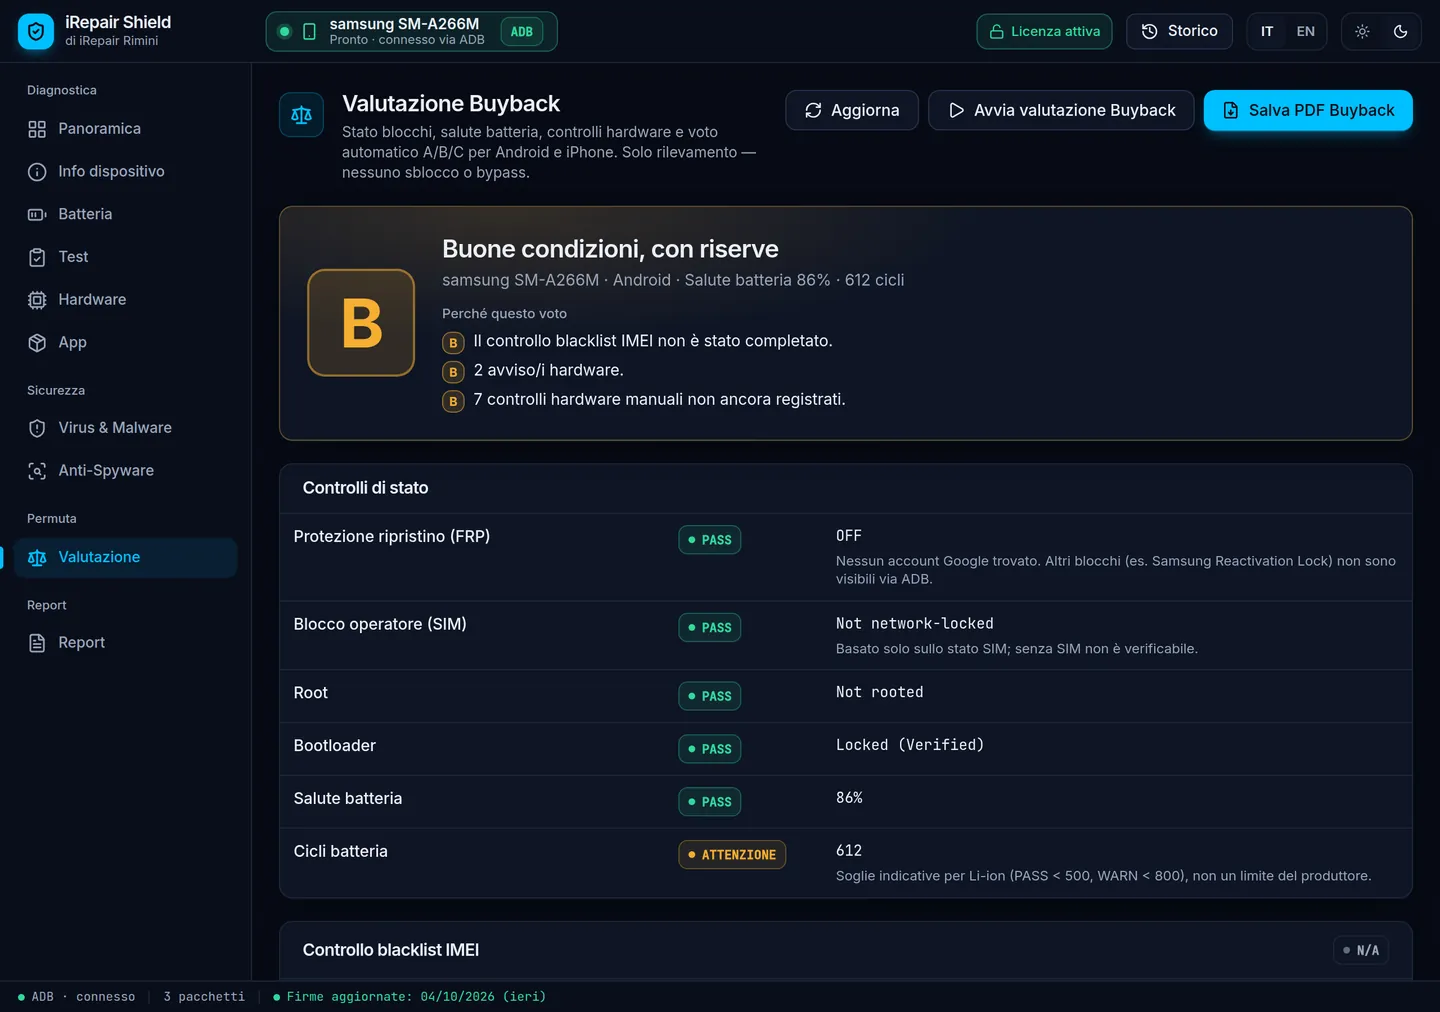Click 'Not network-locked' value text

tap(915, 624)
